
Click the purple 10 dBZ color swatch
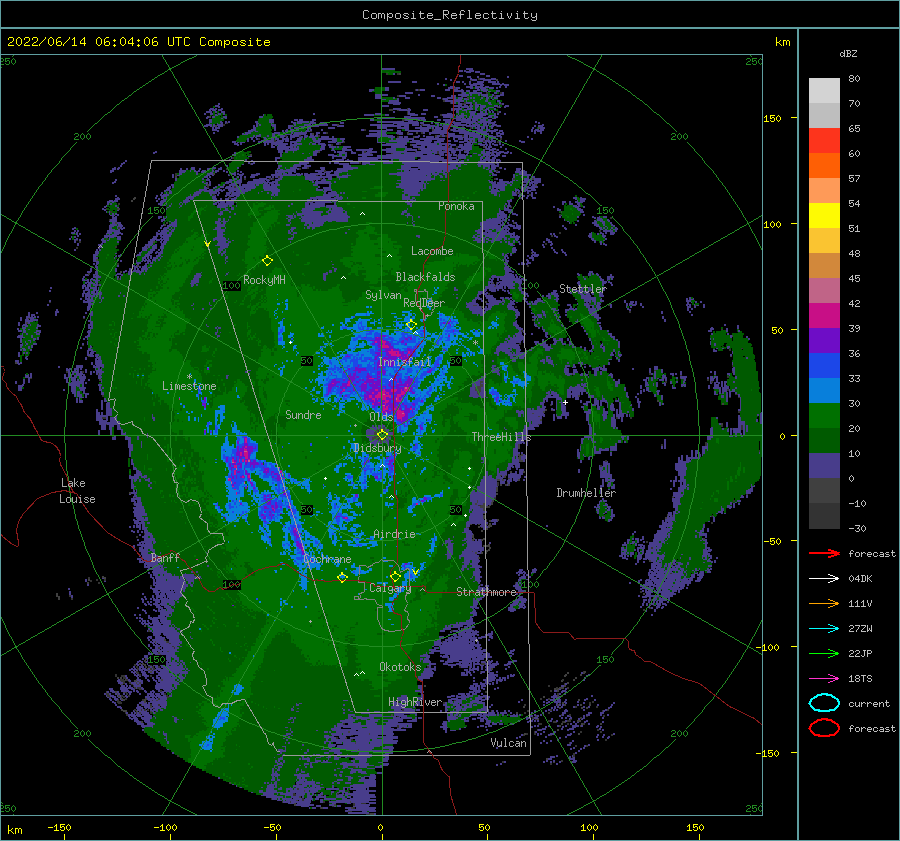pos(824,465)
